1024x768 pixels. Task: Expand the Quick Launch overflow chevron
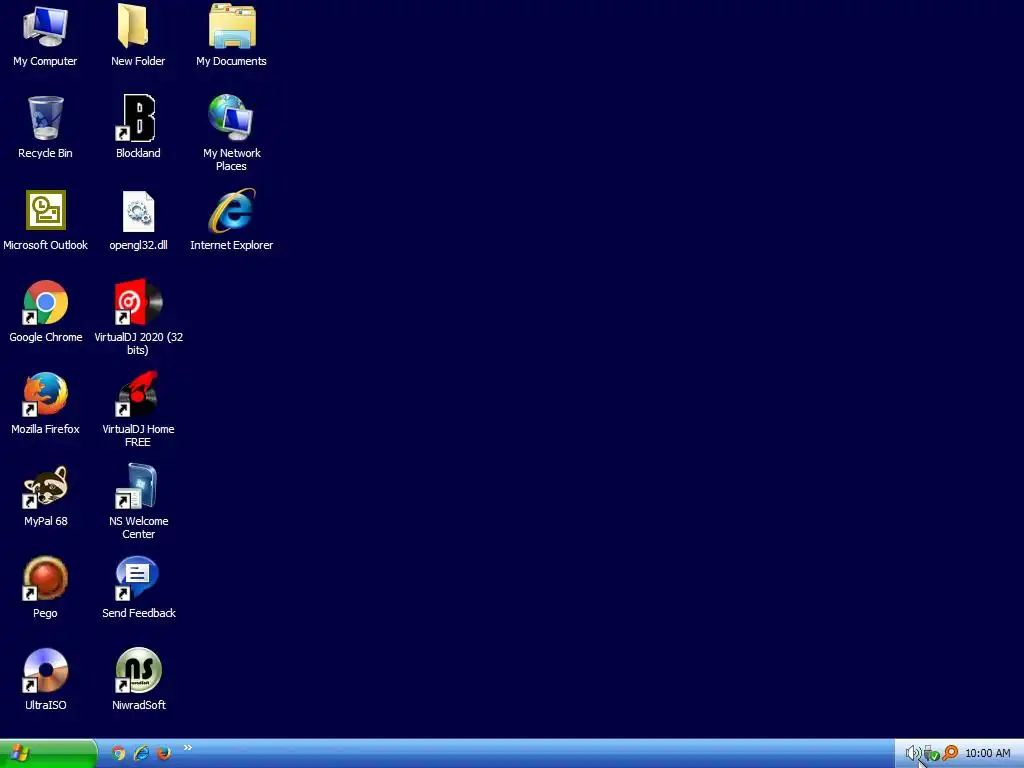click(187, 748)
